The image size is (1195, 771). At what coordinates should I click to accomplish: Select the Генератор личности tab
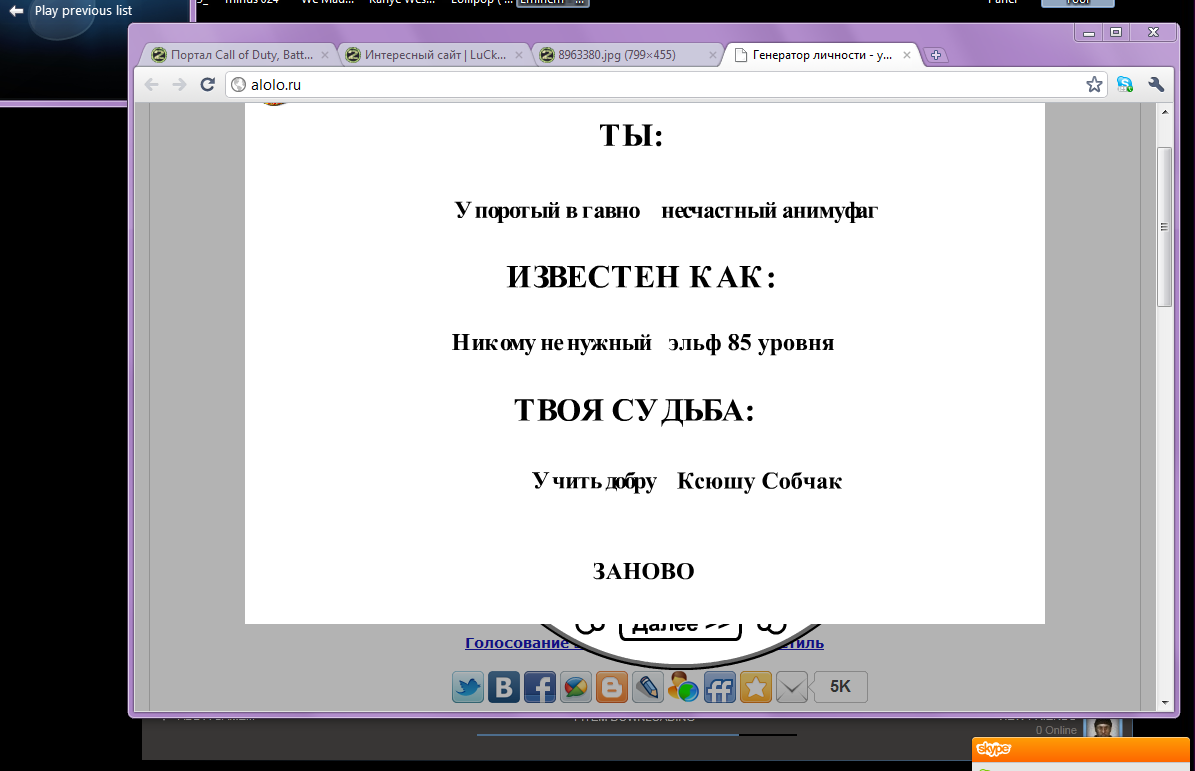coord(822,55)
